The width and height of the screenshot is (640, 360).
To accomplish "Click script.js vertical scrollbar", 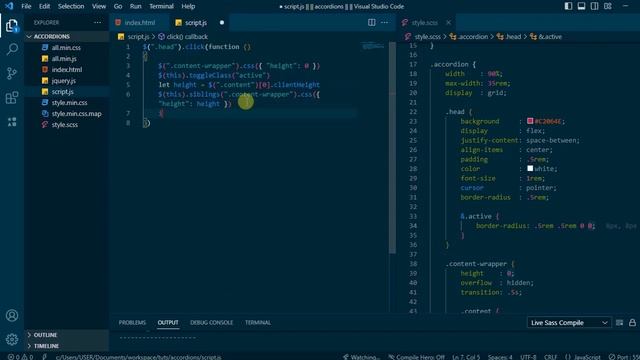I will (392, 147).
